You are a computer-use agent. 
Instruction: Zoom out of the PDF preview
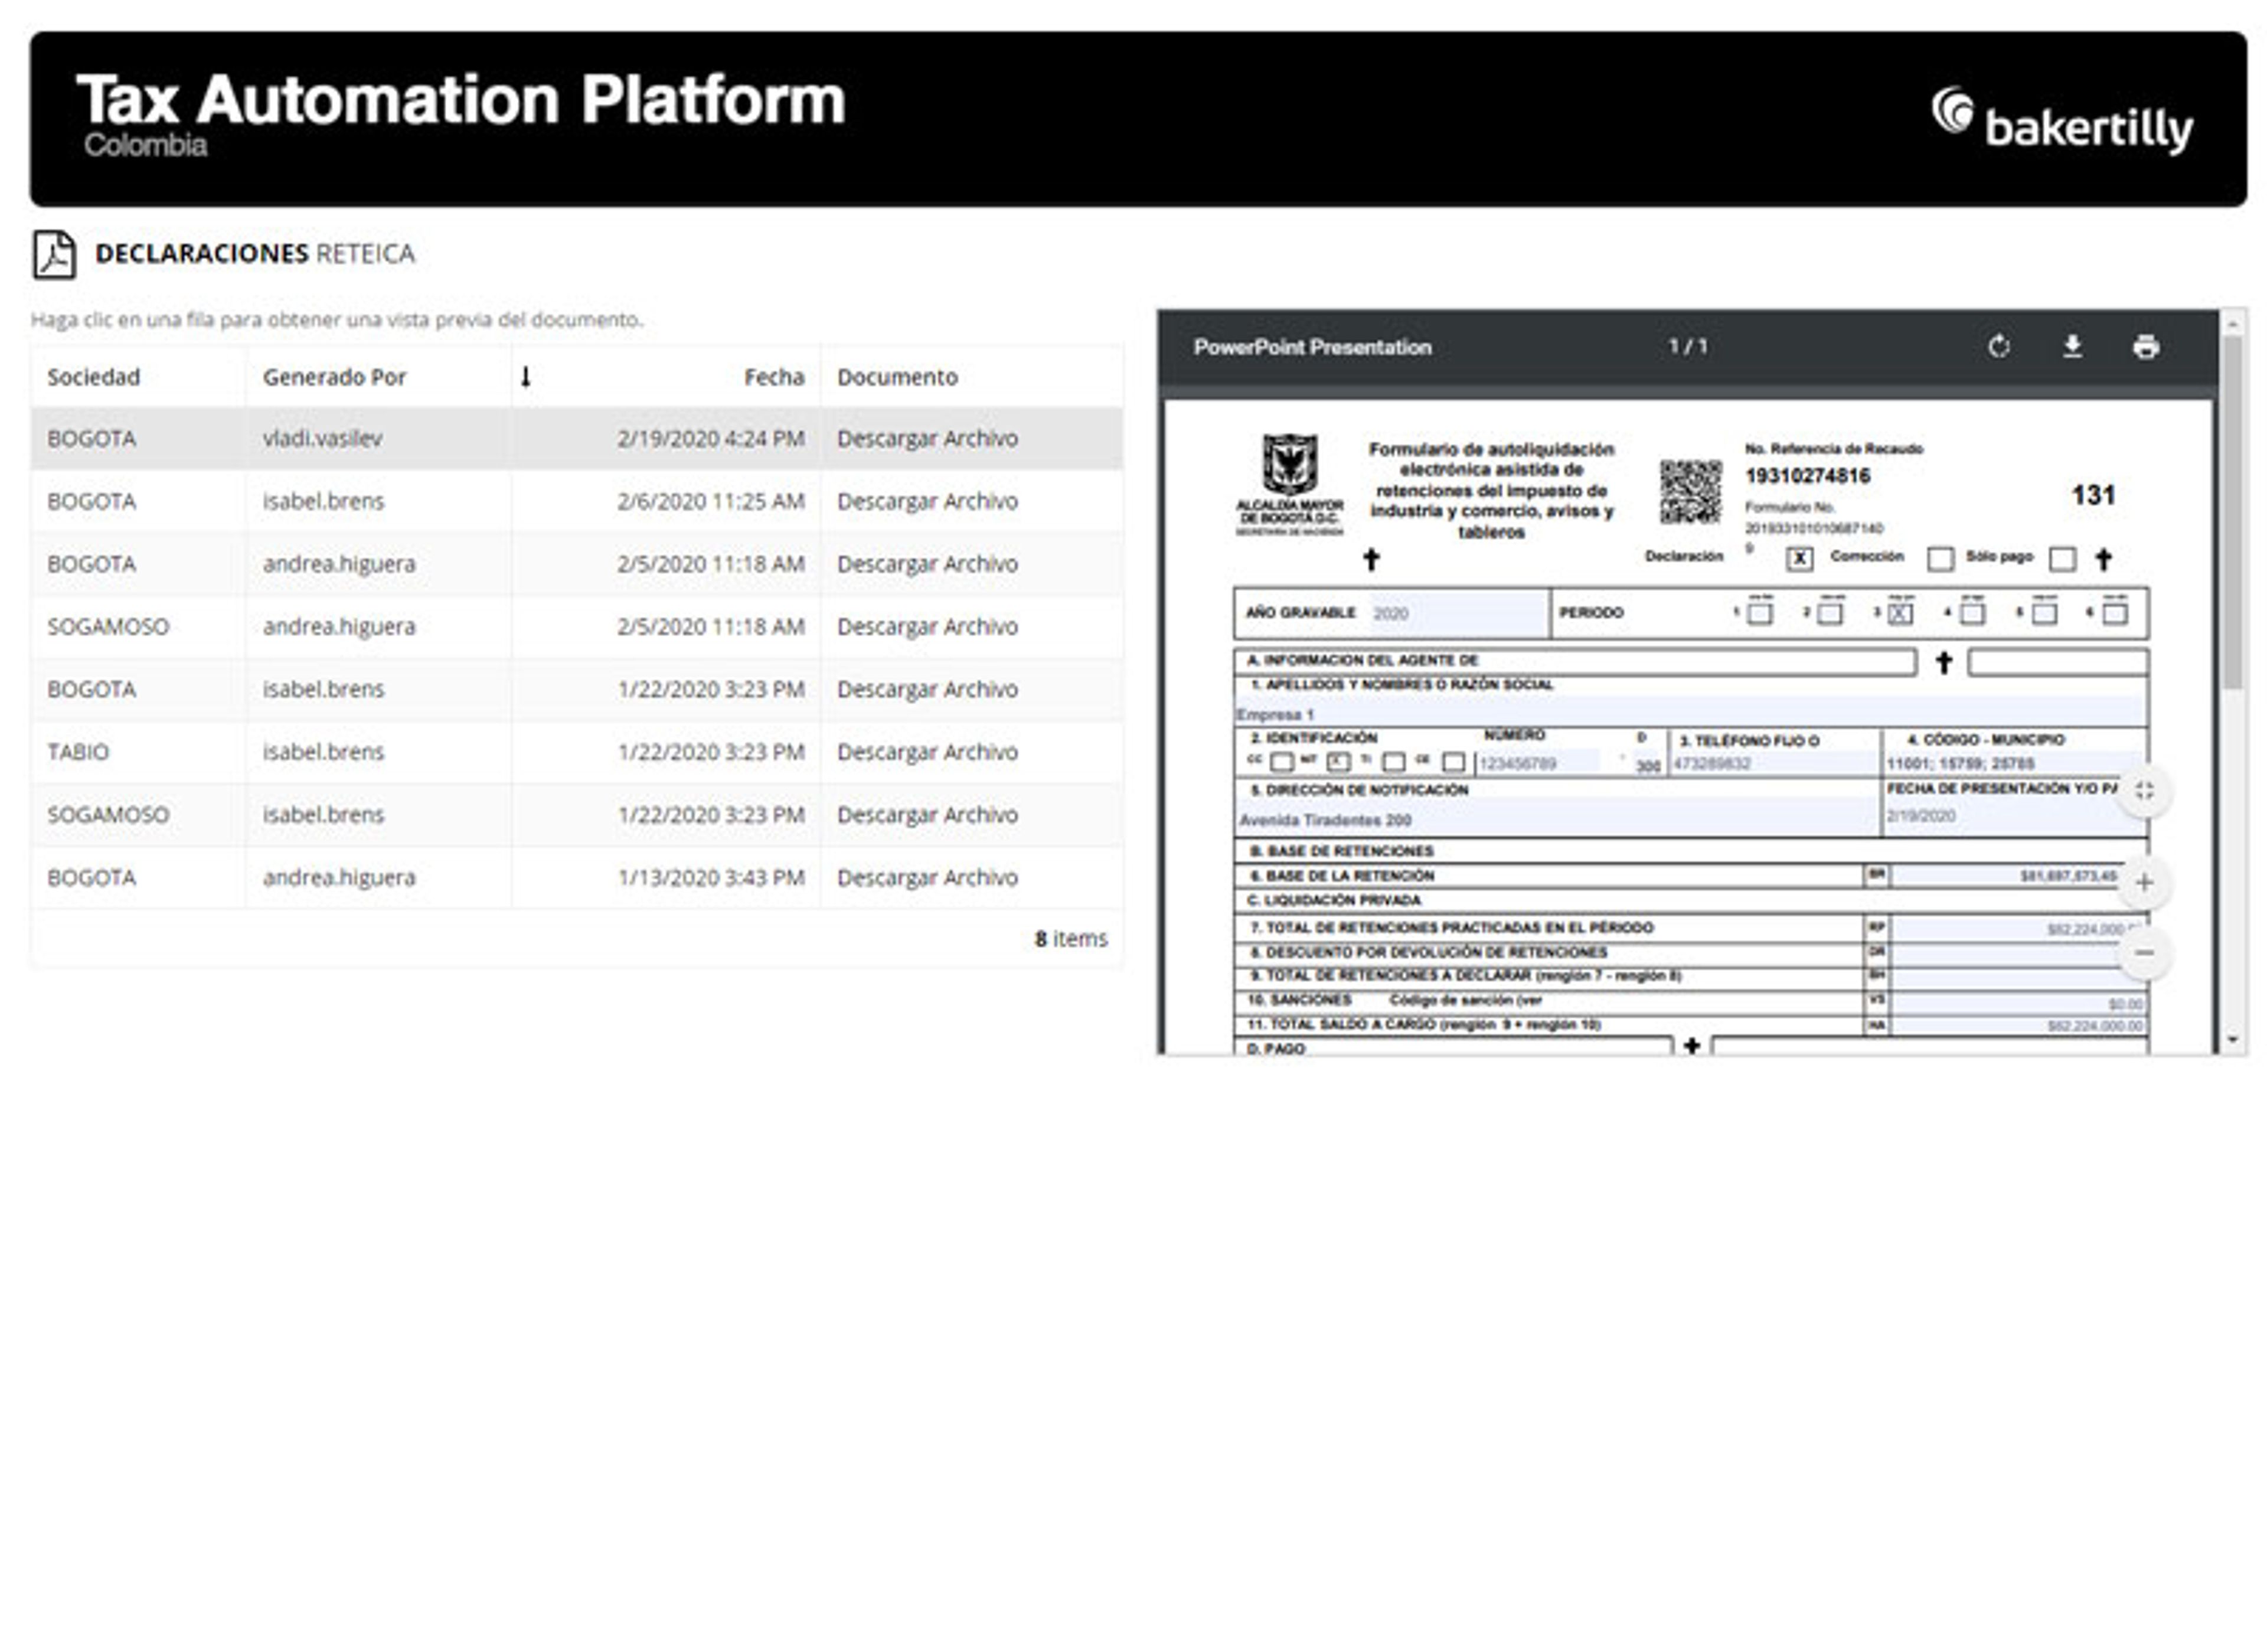tap(2143, 953)
